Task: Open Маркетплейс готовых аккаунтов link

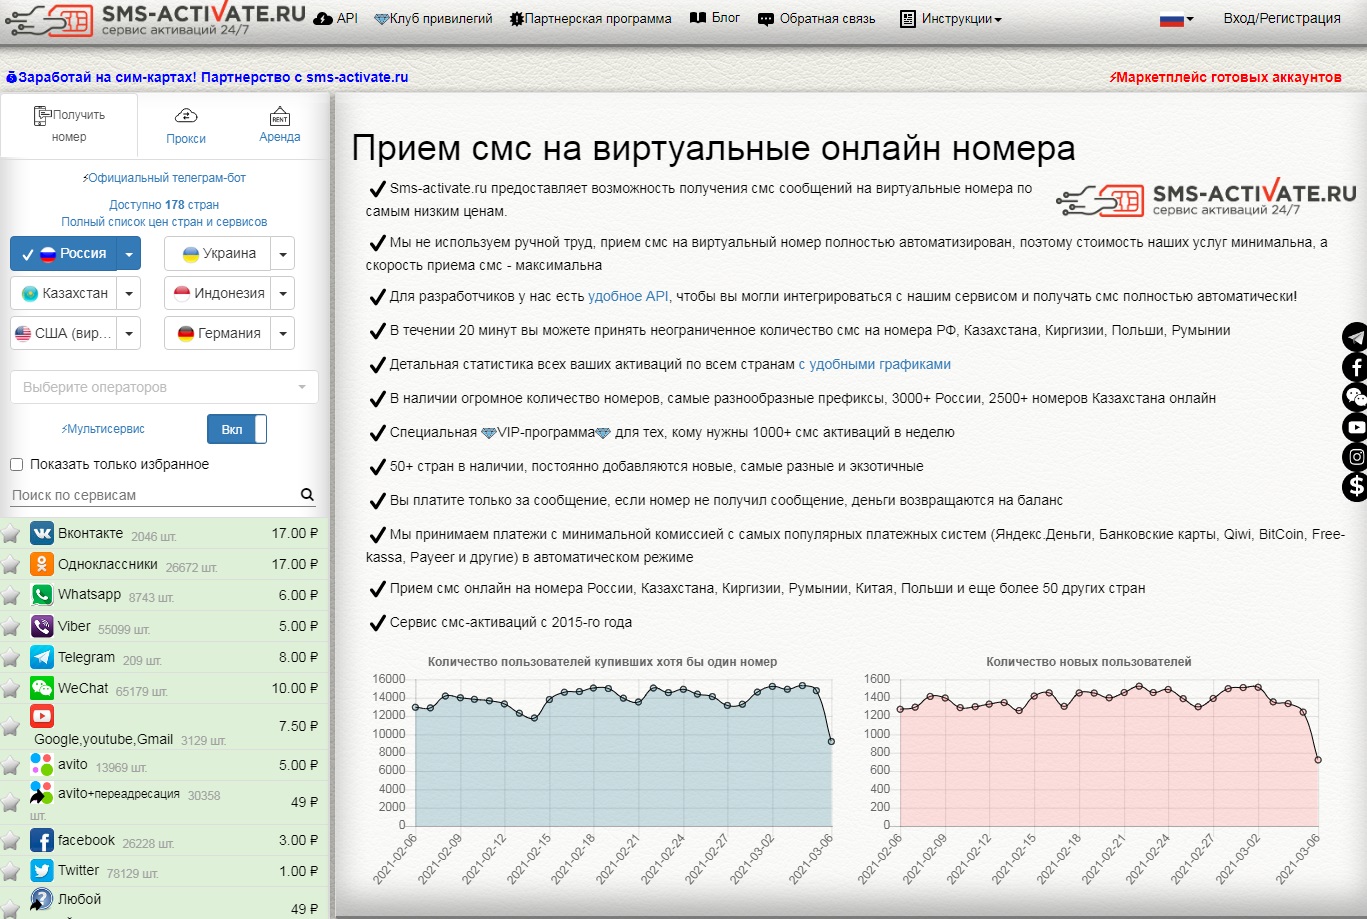Action: (1225, 77)
